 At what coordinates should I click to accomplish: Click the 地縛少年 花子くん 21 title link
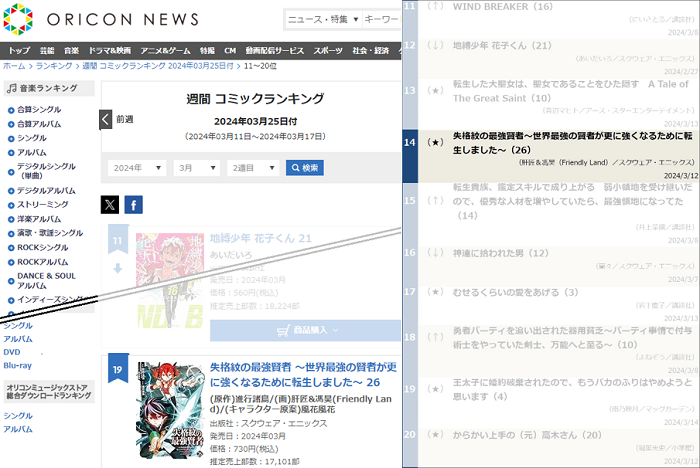(x=261, y=238)
